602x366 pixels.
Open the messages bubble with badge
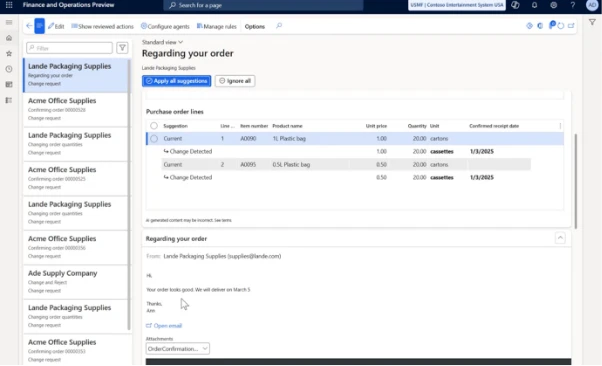552,25
